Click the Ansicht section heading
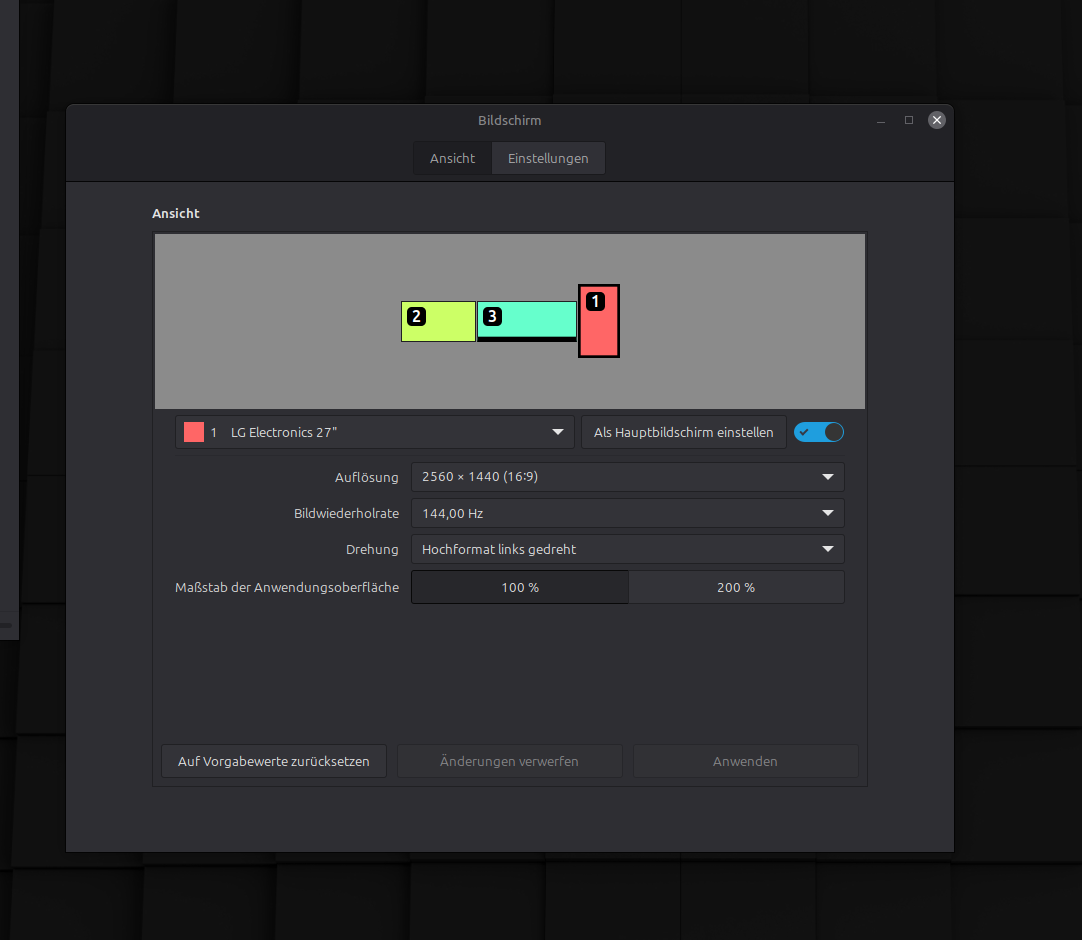The width and height of the screenshot is (1082, 940). coord(176,213)
